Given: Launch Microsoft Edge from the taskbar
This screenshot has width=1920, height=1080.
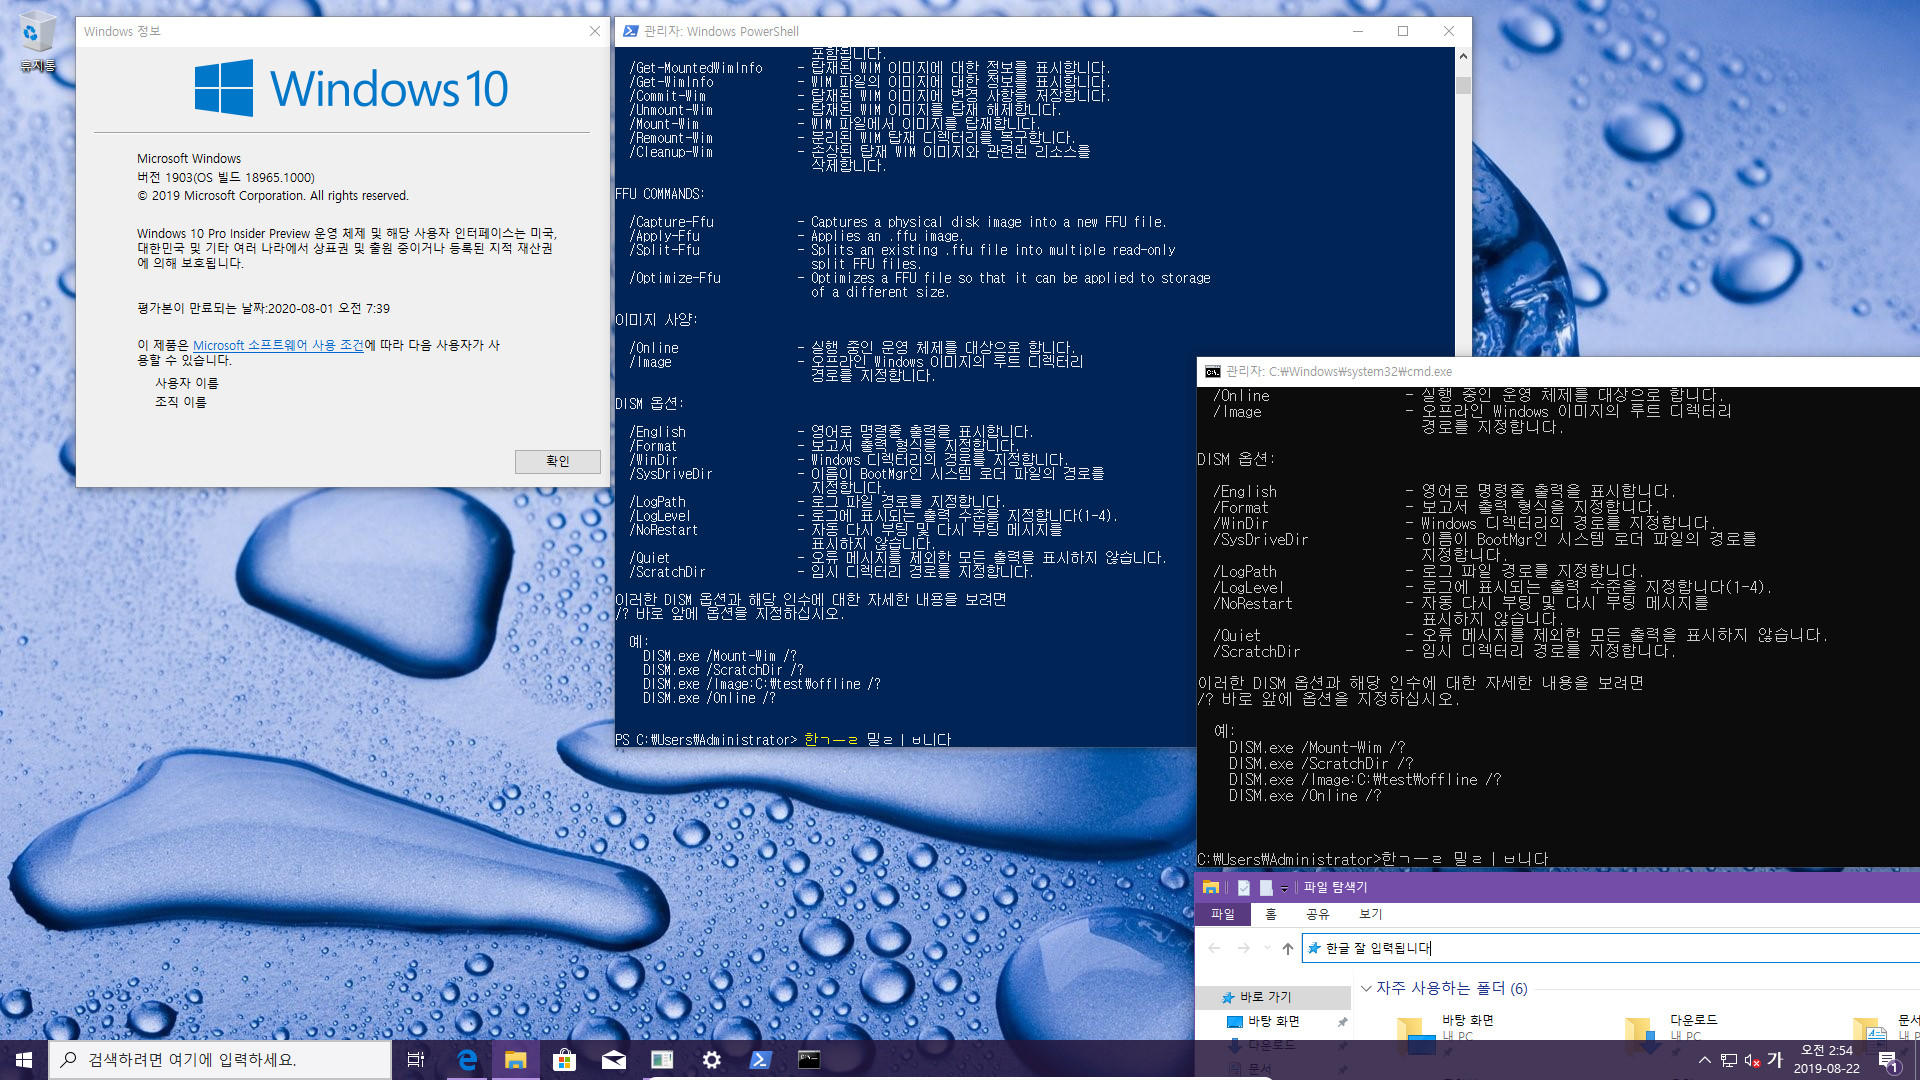Looking at the screenshot, I should coord(466,1060).
